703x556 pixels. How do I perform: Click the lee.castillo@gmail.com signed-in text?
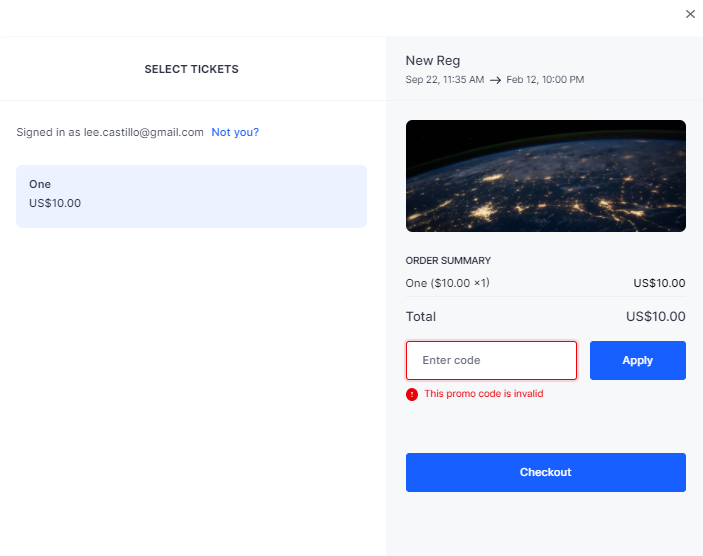click(143, 132)
